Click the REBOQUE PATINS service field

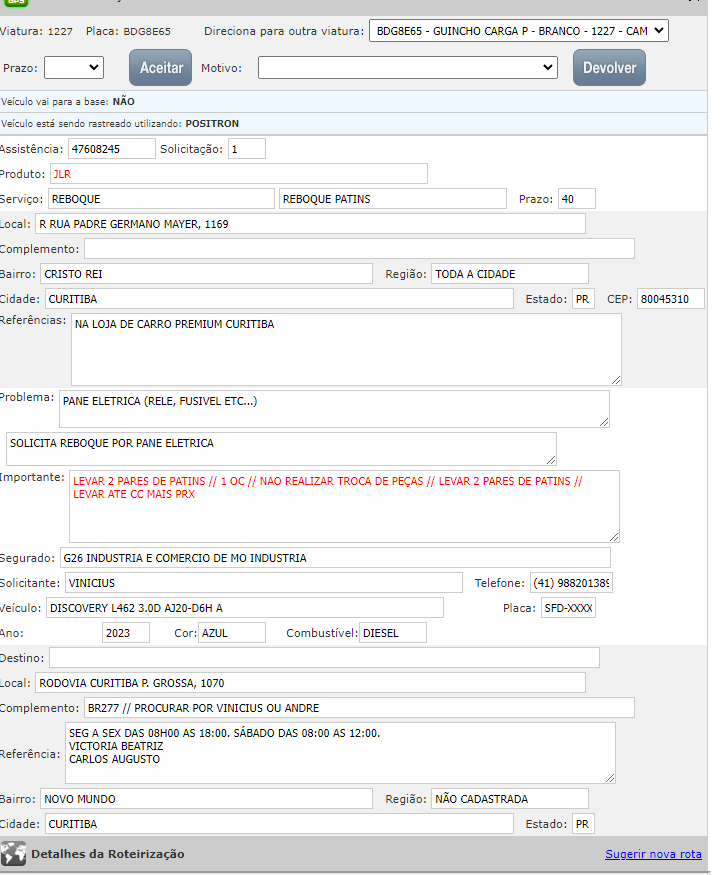coord(393,199)
